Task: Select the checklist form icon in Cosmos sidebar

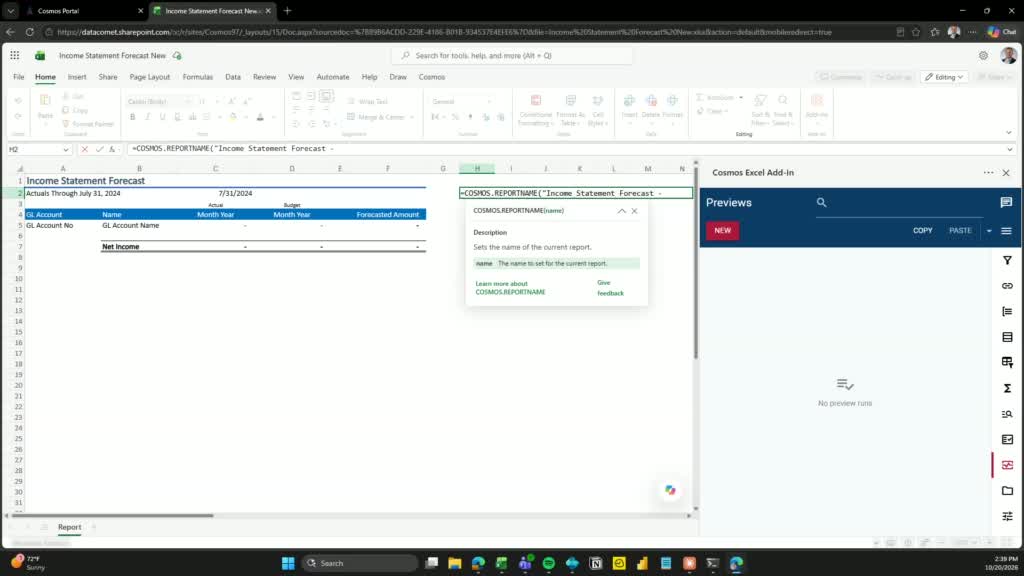Action: 1007,440
